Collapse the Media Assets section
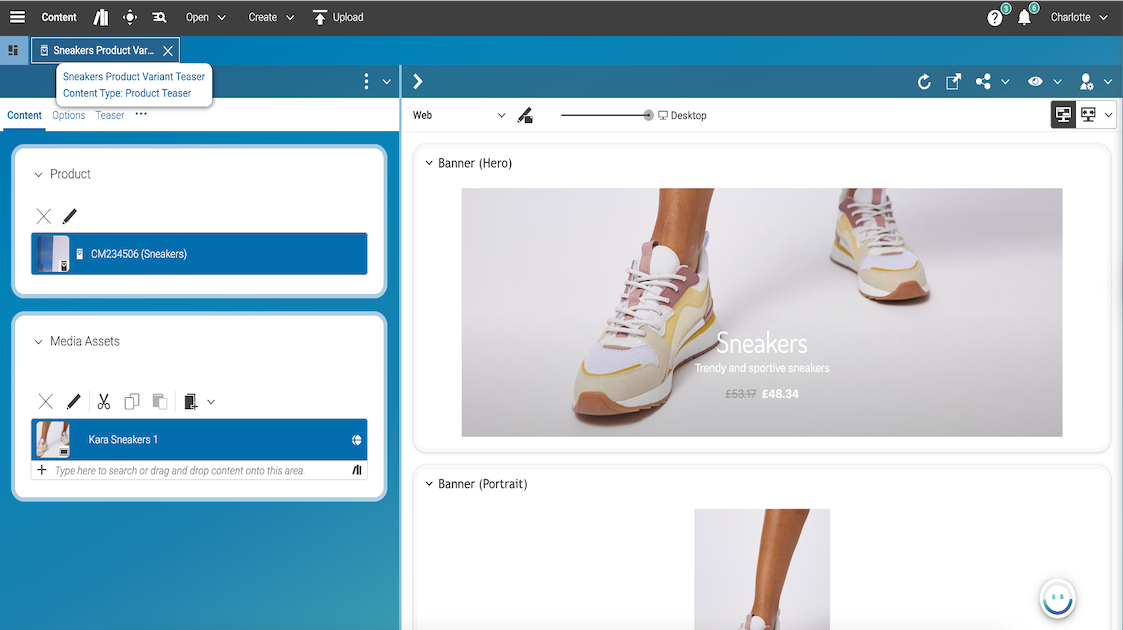This screenshot has width=1123, height=630. (39, 342)
